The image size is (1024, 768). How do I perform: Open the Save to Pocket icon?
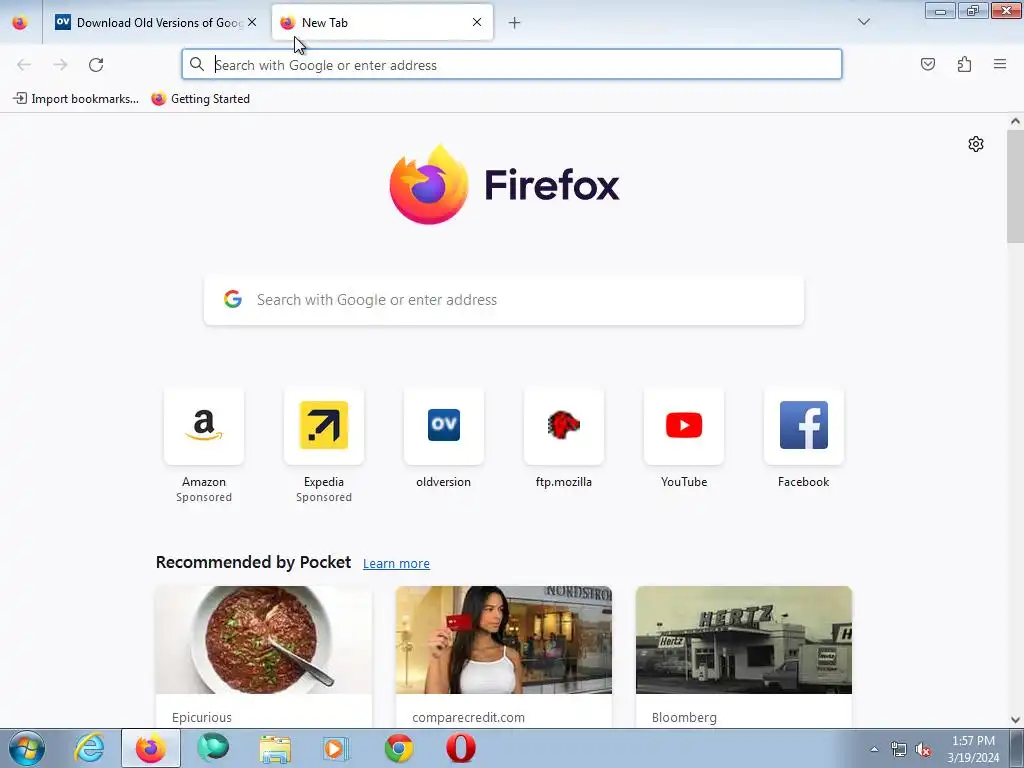click(x=927, y=64)
